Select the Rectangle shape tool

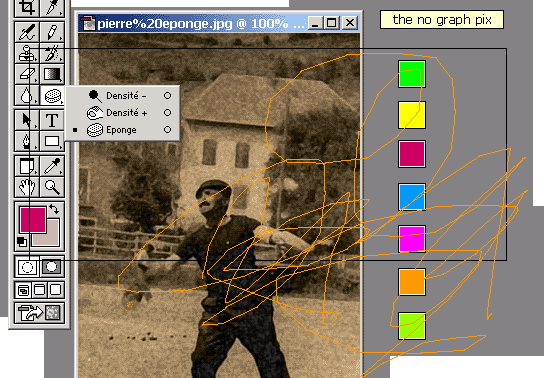coord(52,141)
